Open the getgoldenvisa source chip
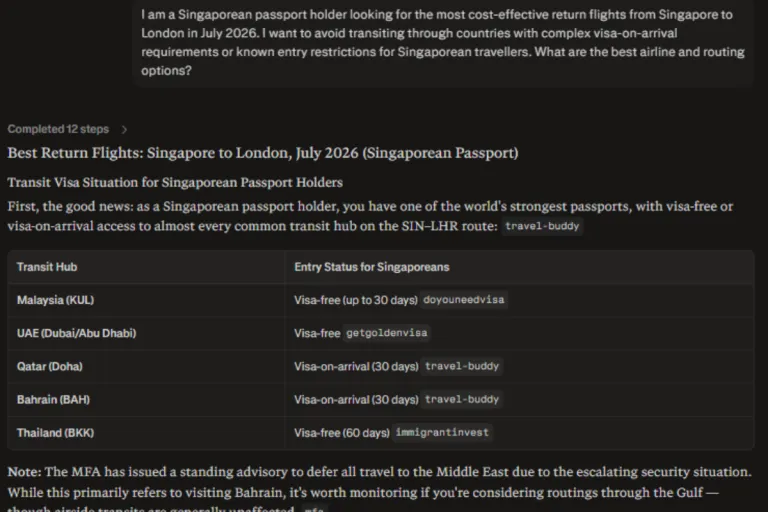 (x=386, y=333)
